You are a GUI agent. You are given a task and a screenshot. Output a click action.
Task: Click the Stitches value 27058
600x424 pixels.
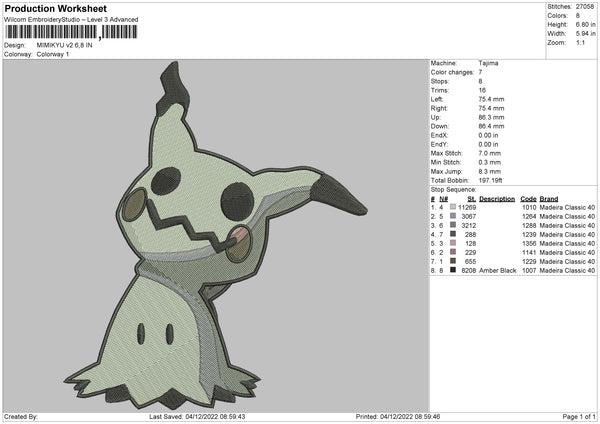[x=585, y=7]
